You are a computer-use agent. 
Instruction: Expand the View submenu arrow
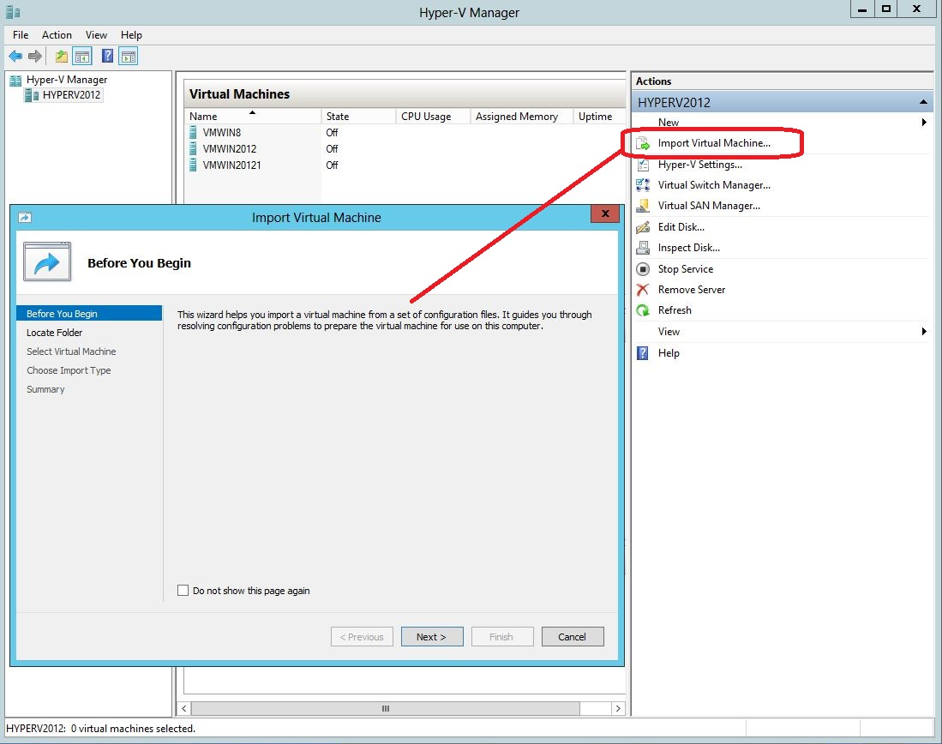(923, 332)
